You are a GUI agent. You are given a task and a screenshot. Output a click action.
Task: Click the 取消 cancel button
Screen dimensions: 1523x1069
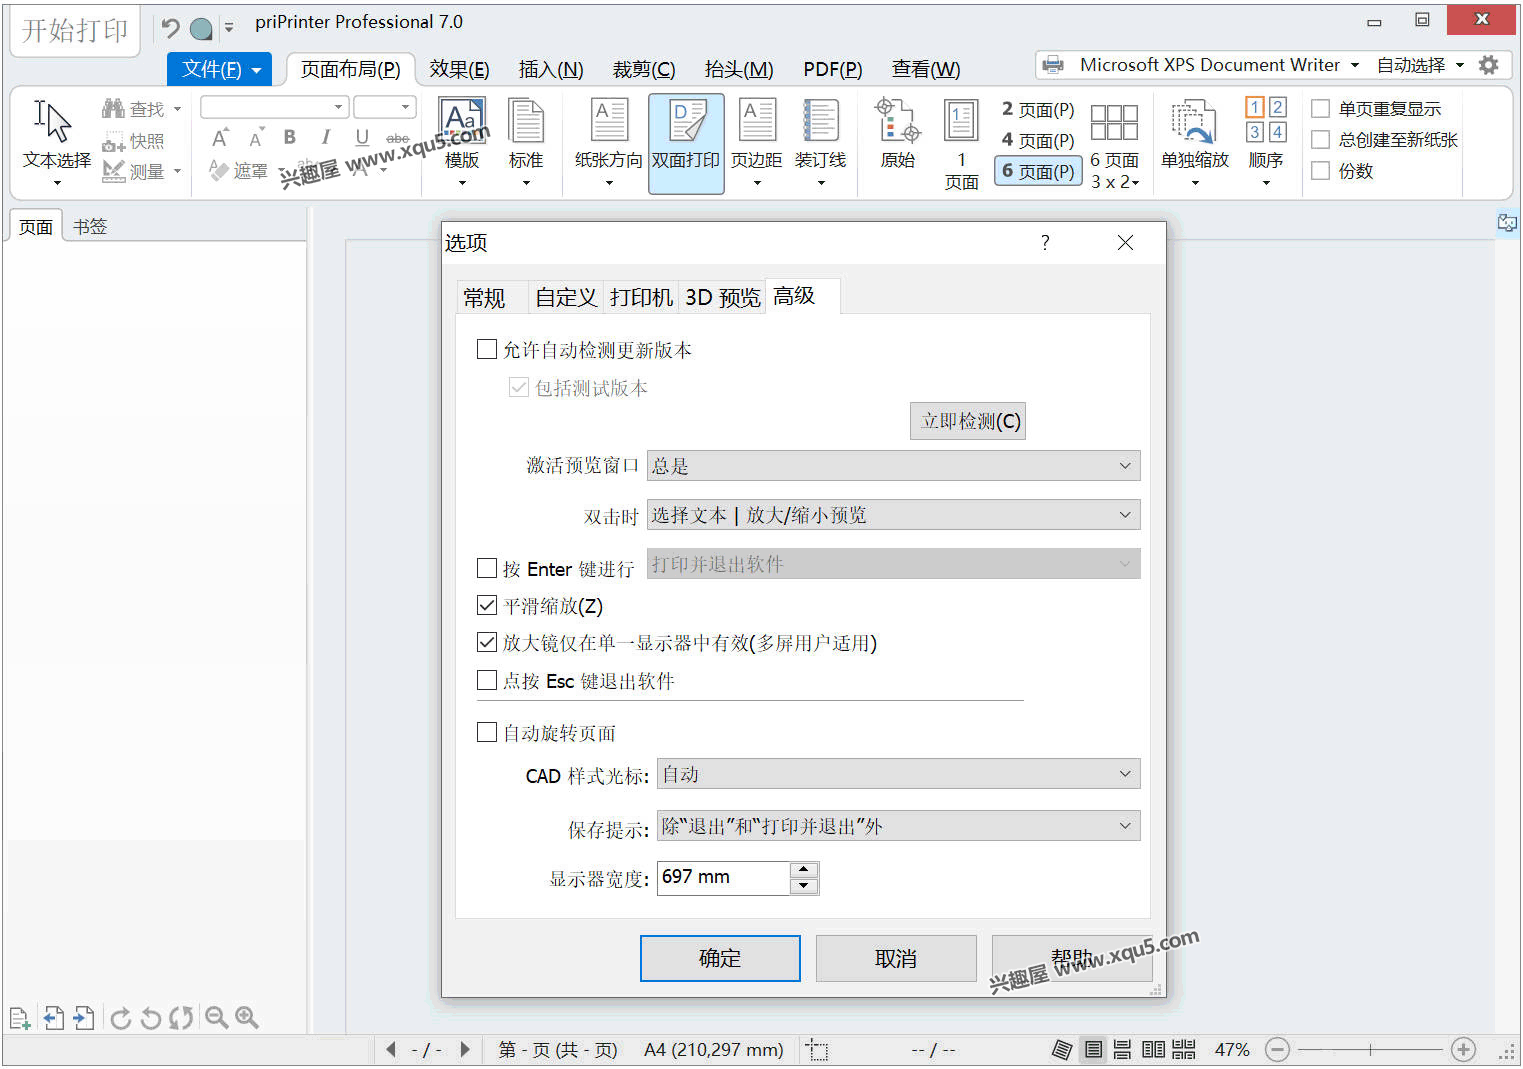coord(896,958)
